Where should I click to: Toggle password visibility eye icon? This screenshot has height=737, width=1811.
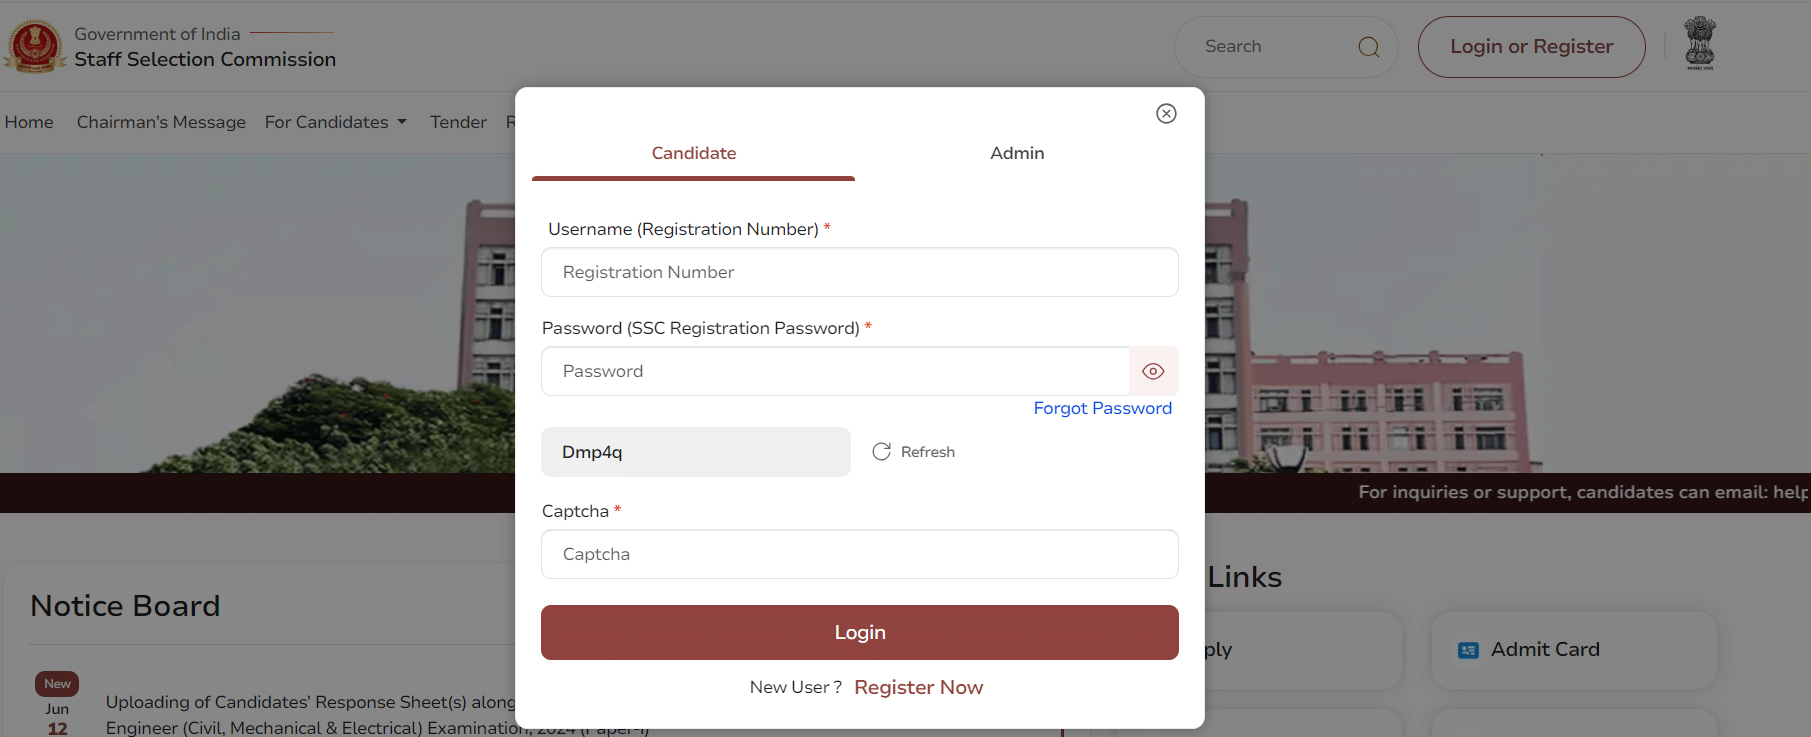coord(1153,371)
